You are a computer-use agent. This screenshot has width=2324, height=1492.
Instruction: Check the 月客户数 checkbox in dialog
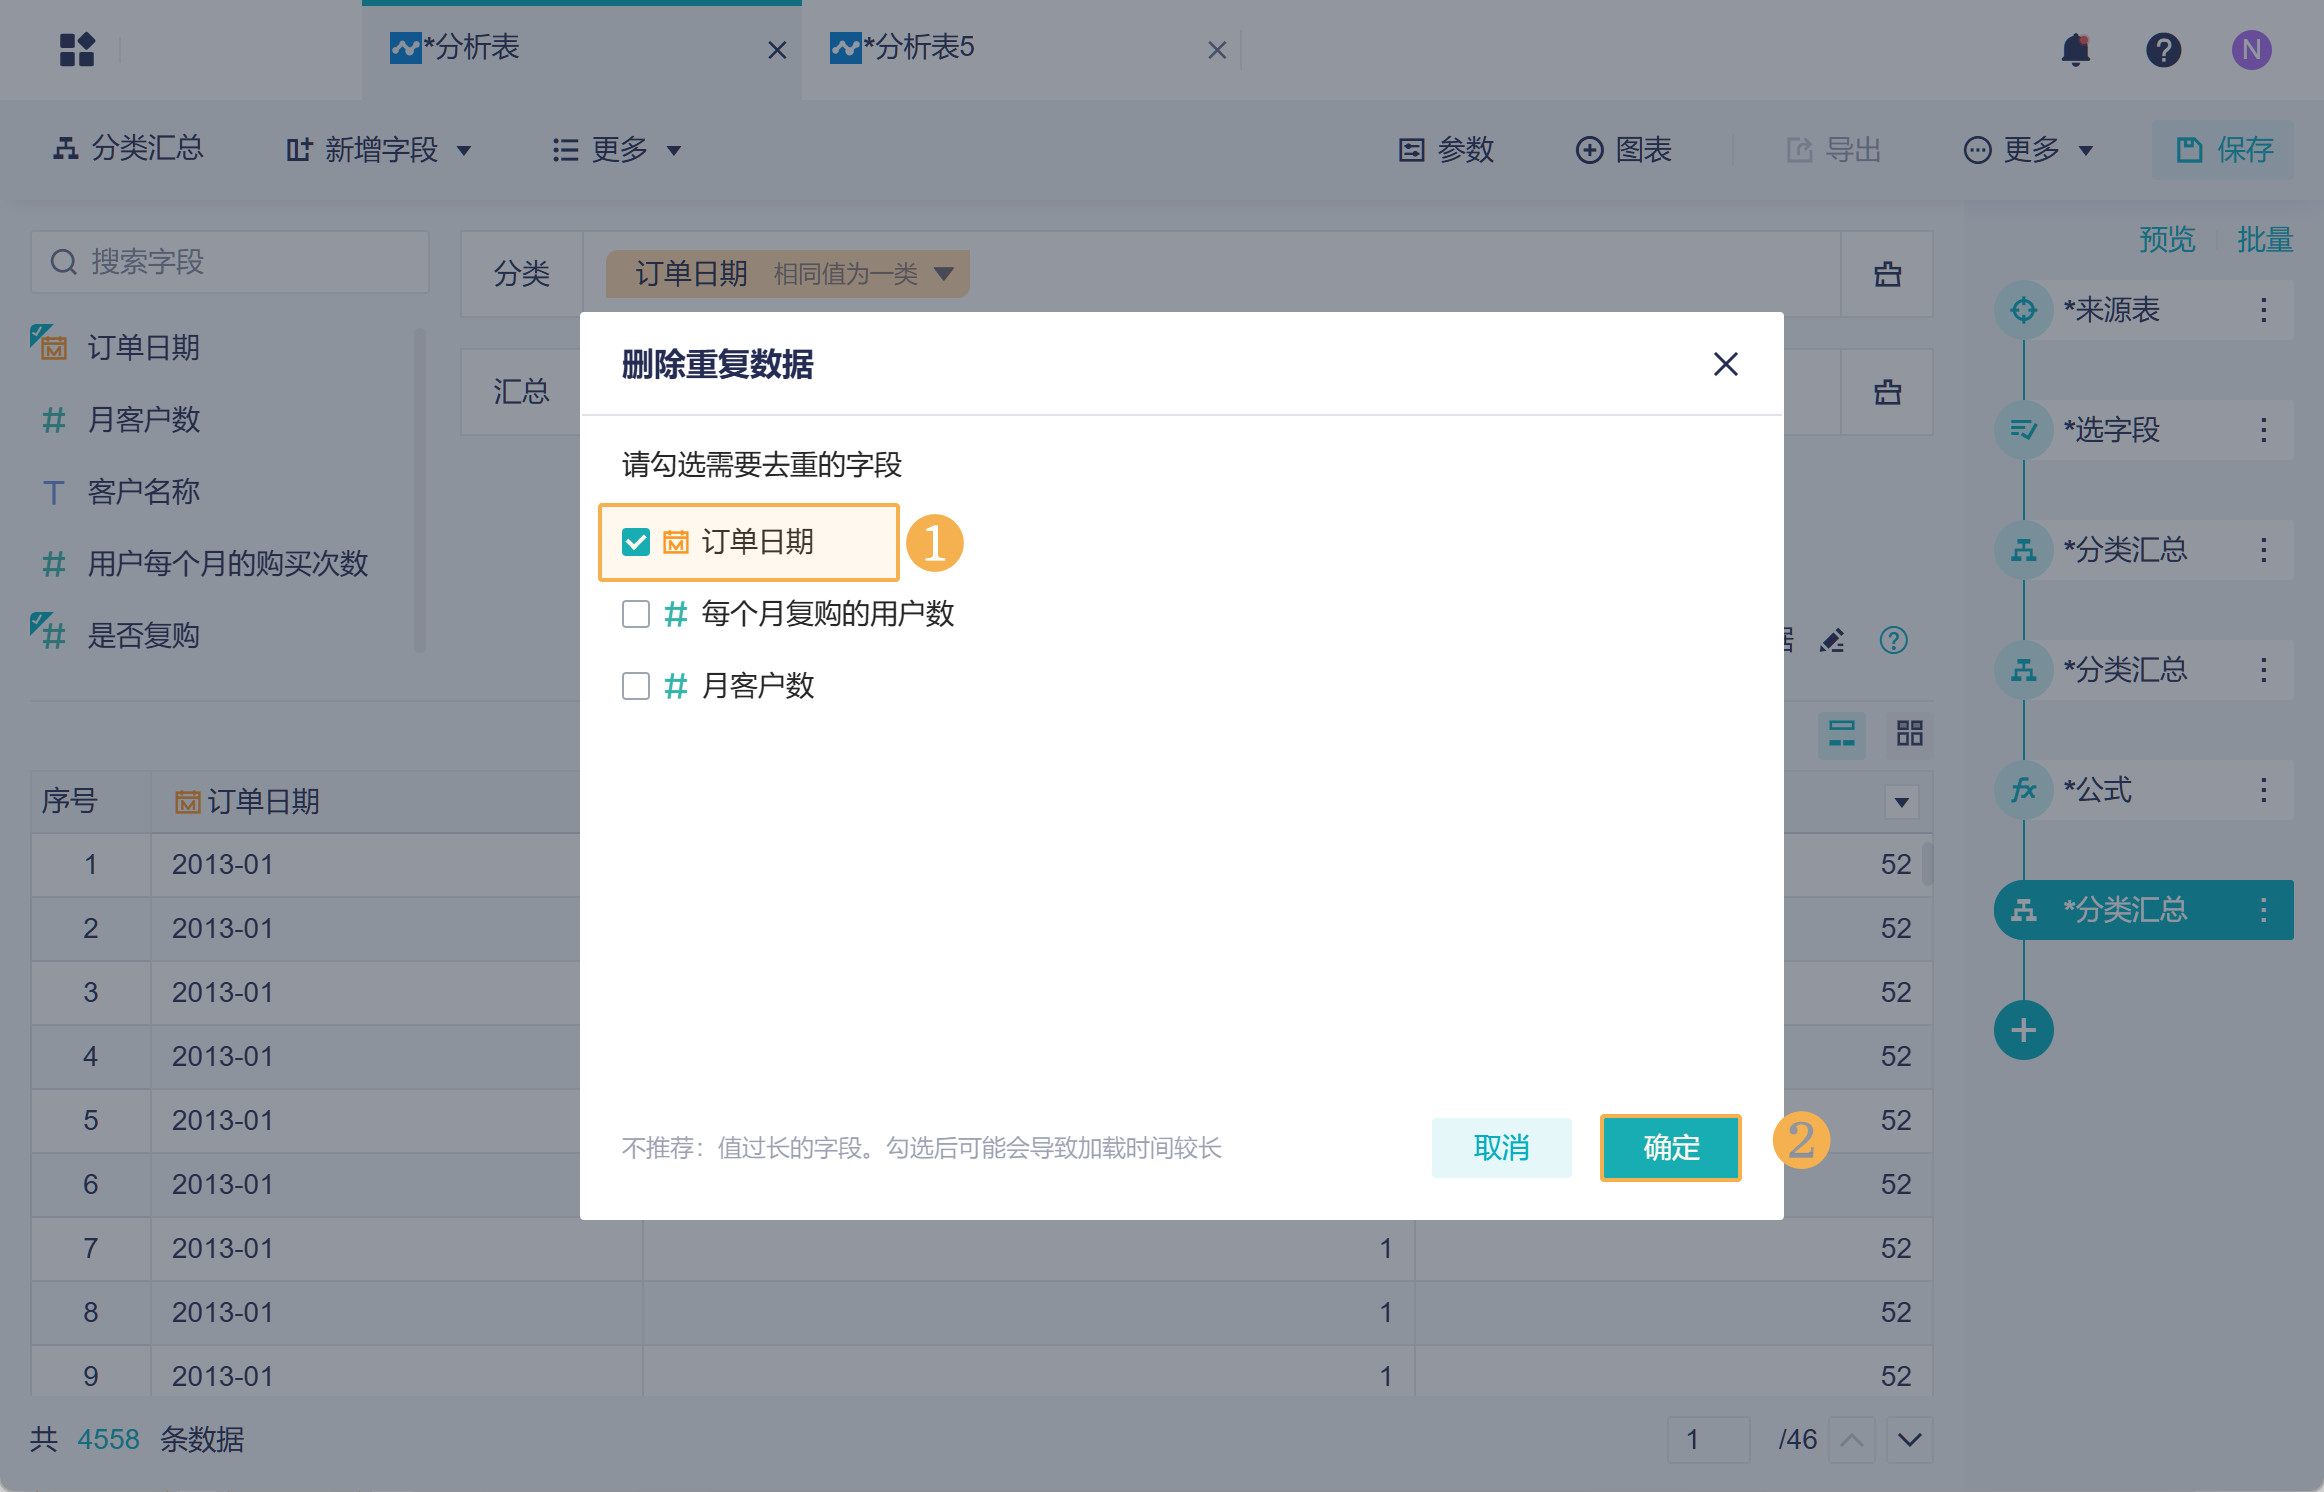(636, 686)
